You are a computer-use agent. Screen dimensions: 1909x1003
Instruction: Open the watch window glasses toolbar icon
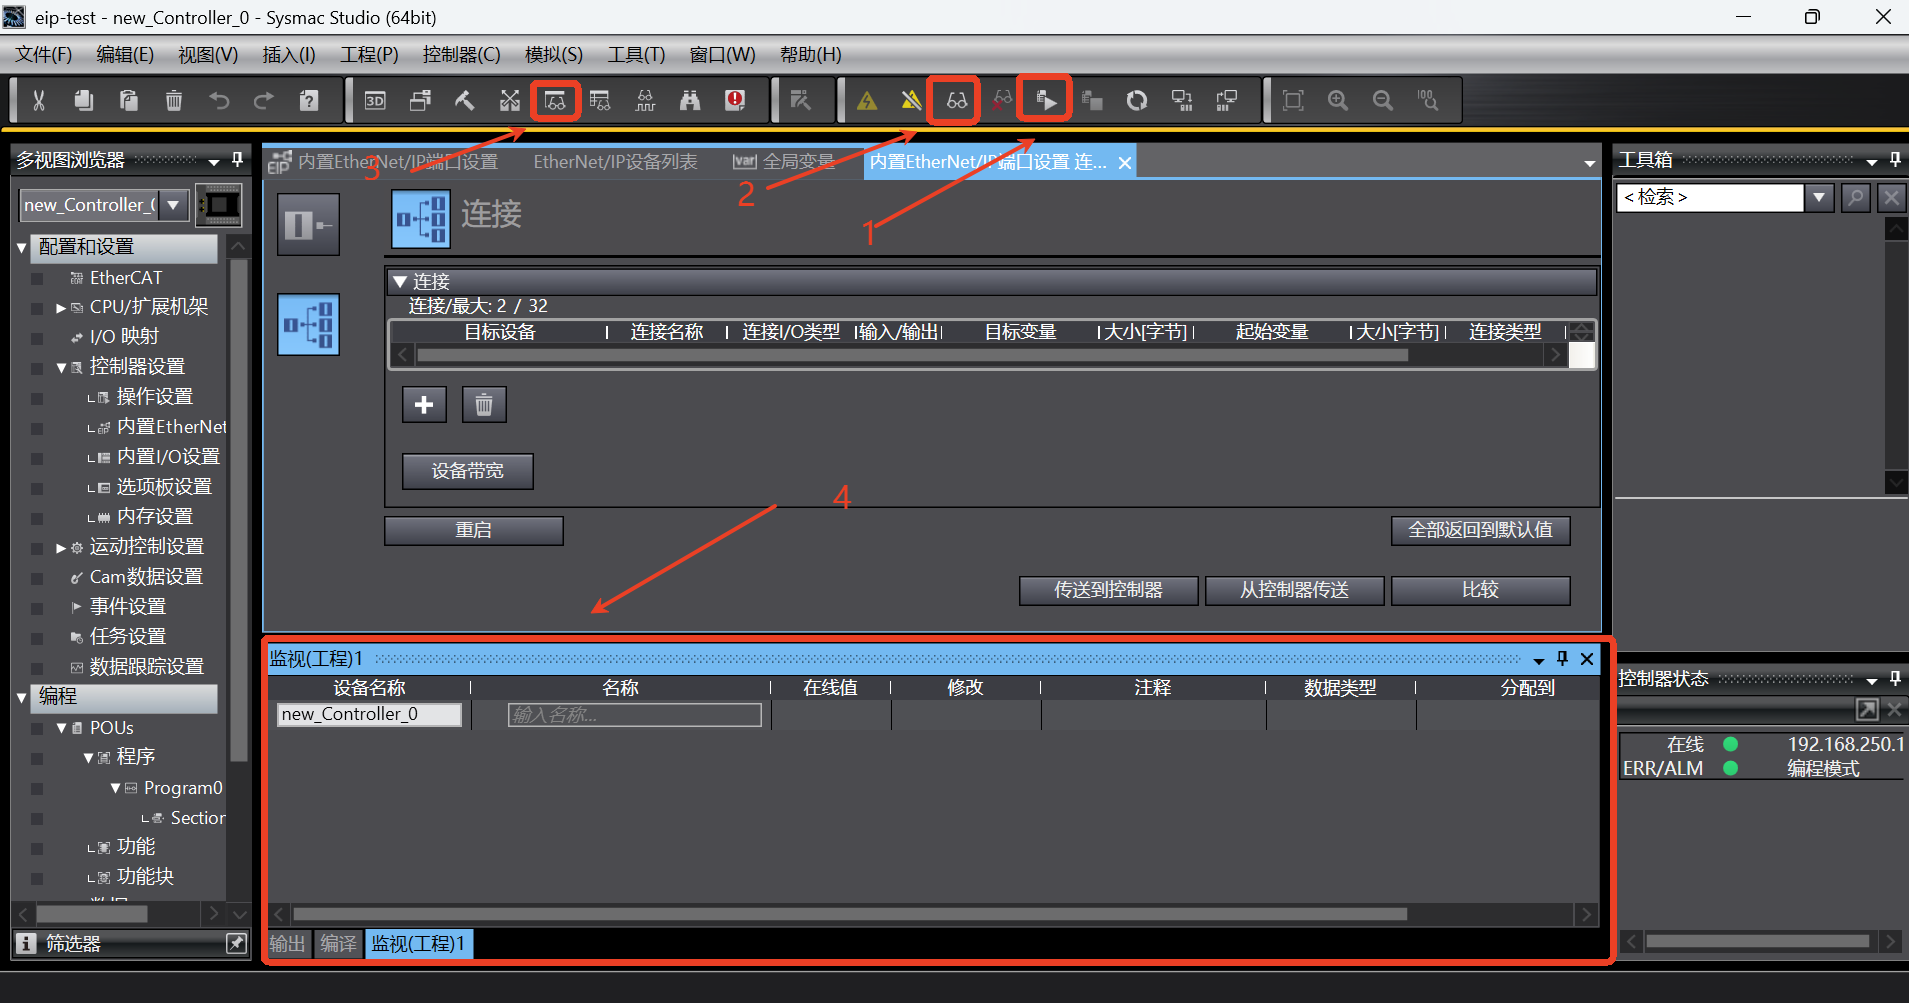click(555, 100)
